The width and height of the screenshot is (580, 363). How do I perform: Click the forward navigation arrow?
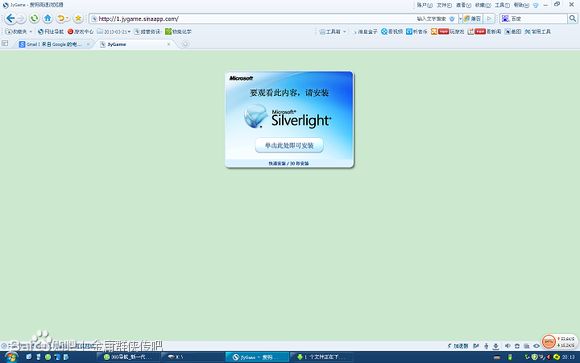(21, 19)
